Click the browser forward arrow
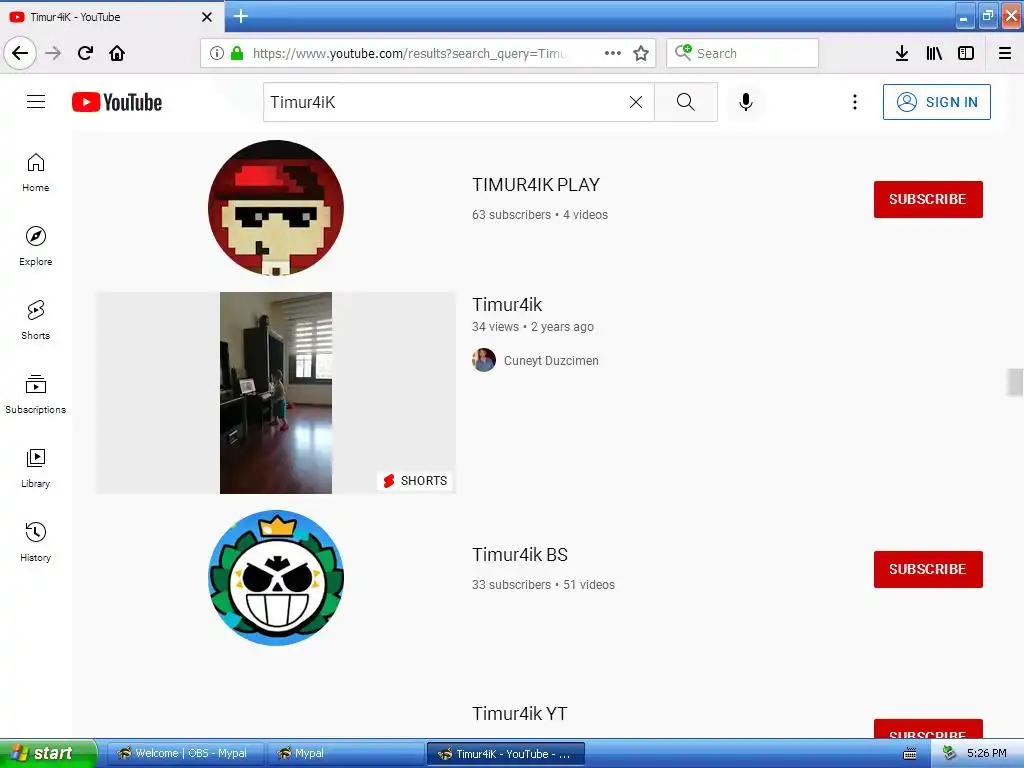1024x768 pixels. [x=53, y=53]
